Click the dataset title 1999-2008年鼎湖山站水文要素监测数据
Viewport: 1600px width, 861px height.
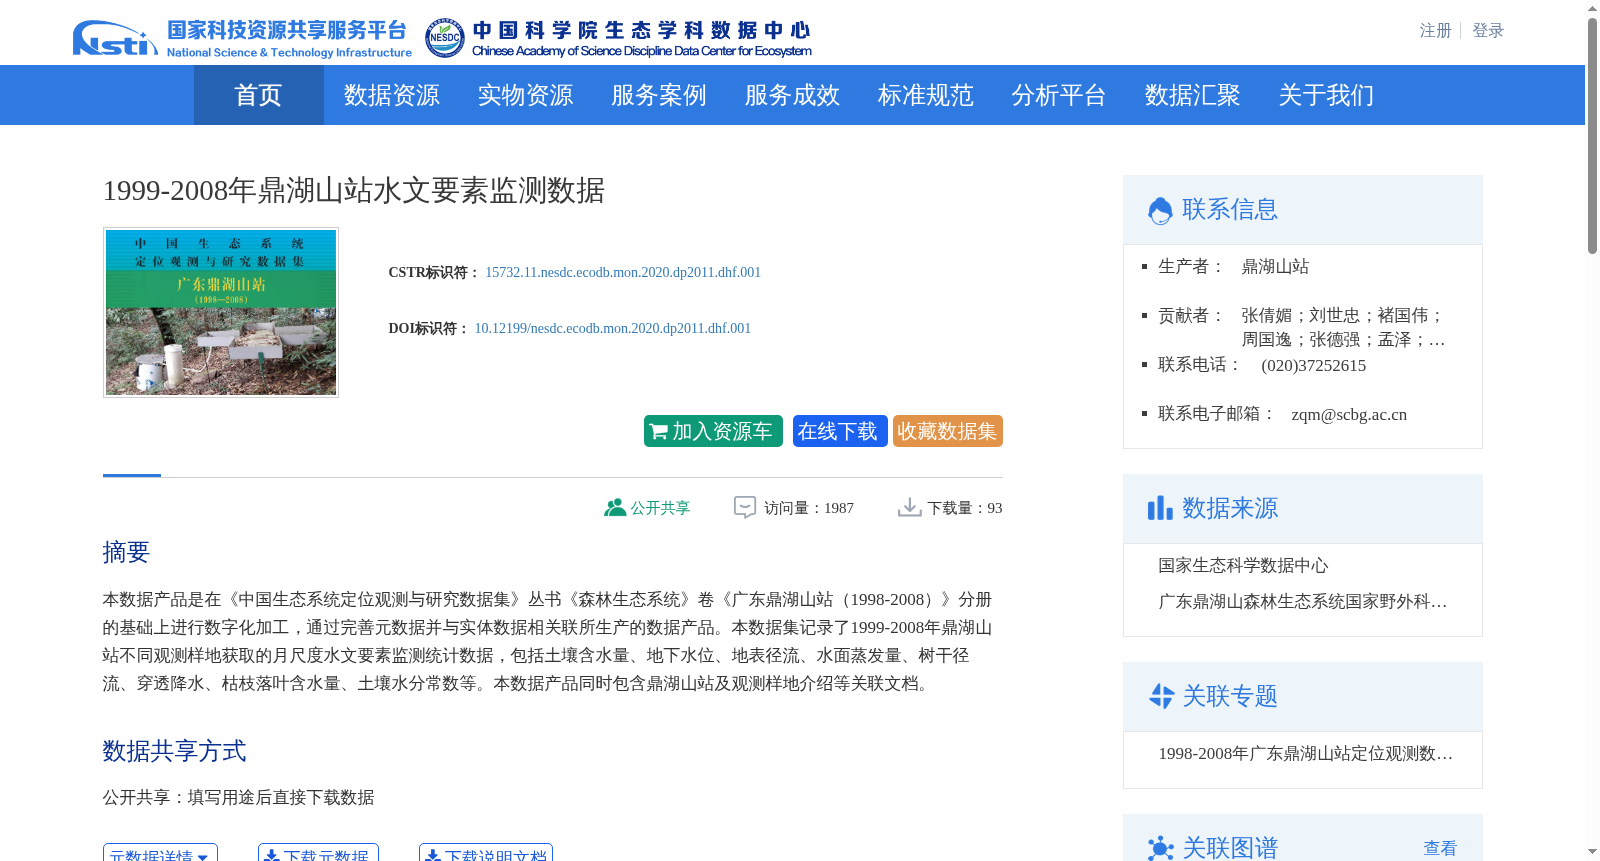(x=354, y=190)
